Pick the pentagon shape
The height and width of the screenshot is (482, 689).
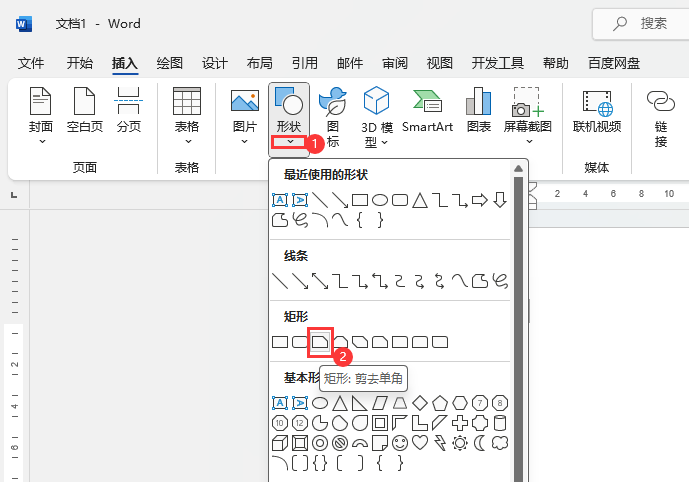pyautogui.click(x=440, y=403)
